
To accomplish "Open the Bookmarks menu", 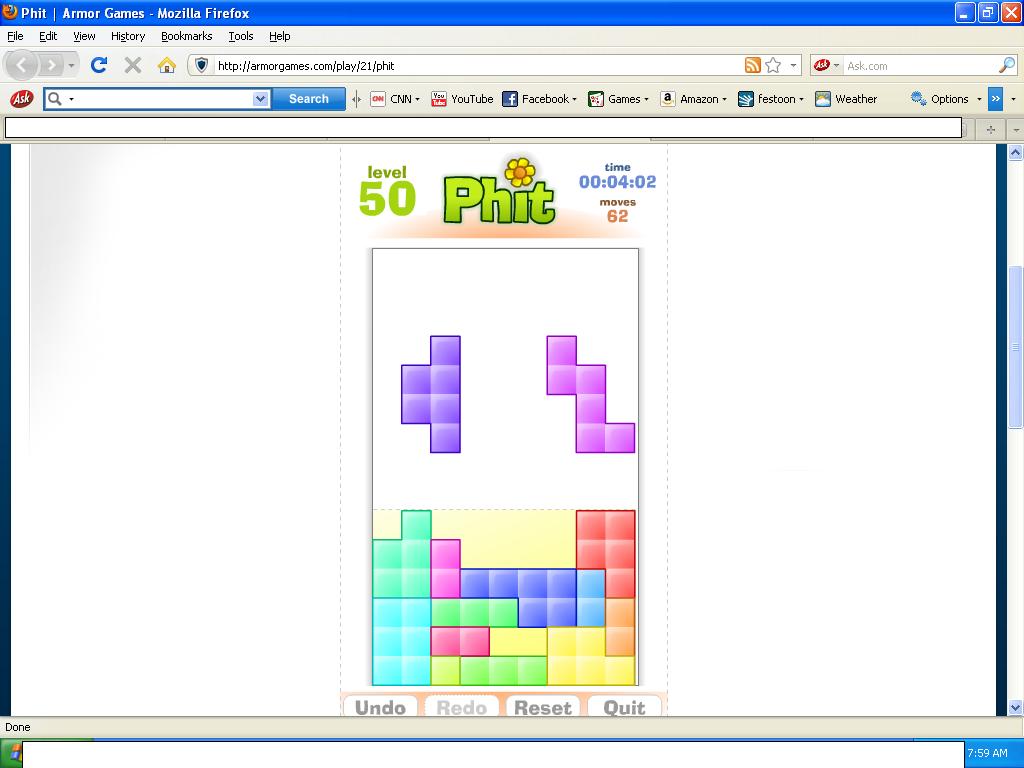I will pos(187,36).
